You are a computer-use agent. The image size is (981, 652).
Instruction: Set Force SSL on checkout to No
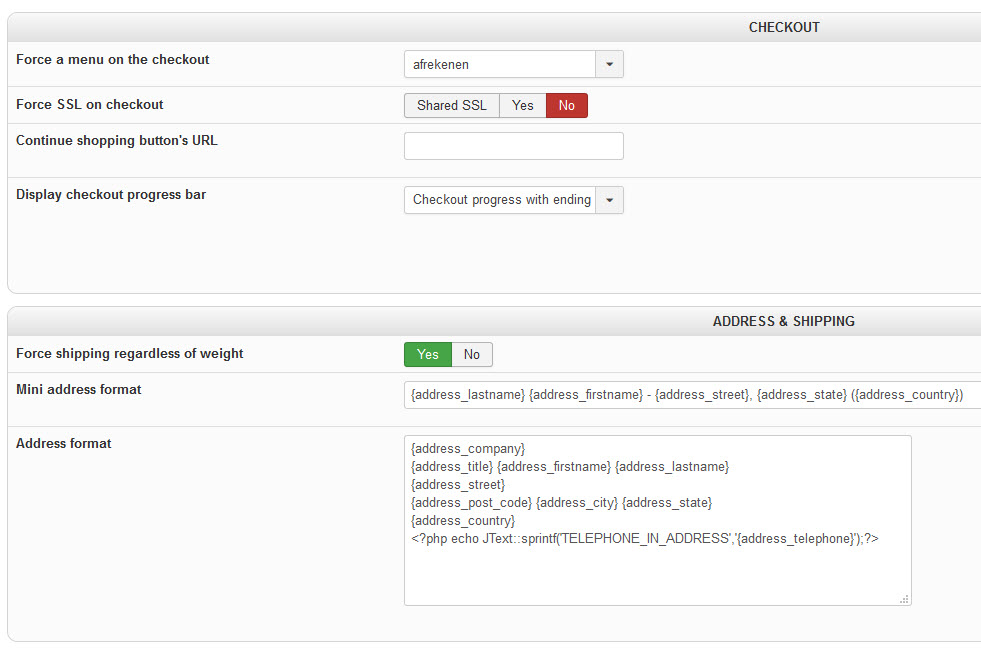point(567,106)
